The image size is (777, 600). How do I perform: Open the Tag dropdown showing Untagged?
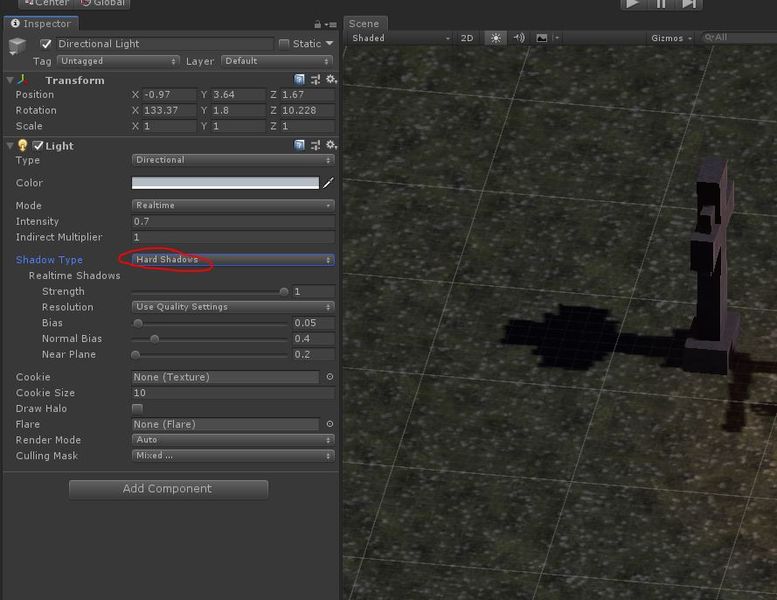tap(118, 61)
